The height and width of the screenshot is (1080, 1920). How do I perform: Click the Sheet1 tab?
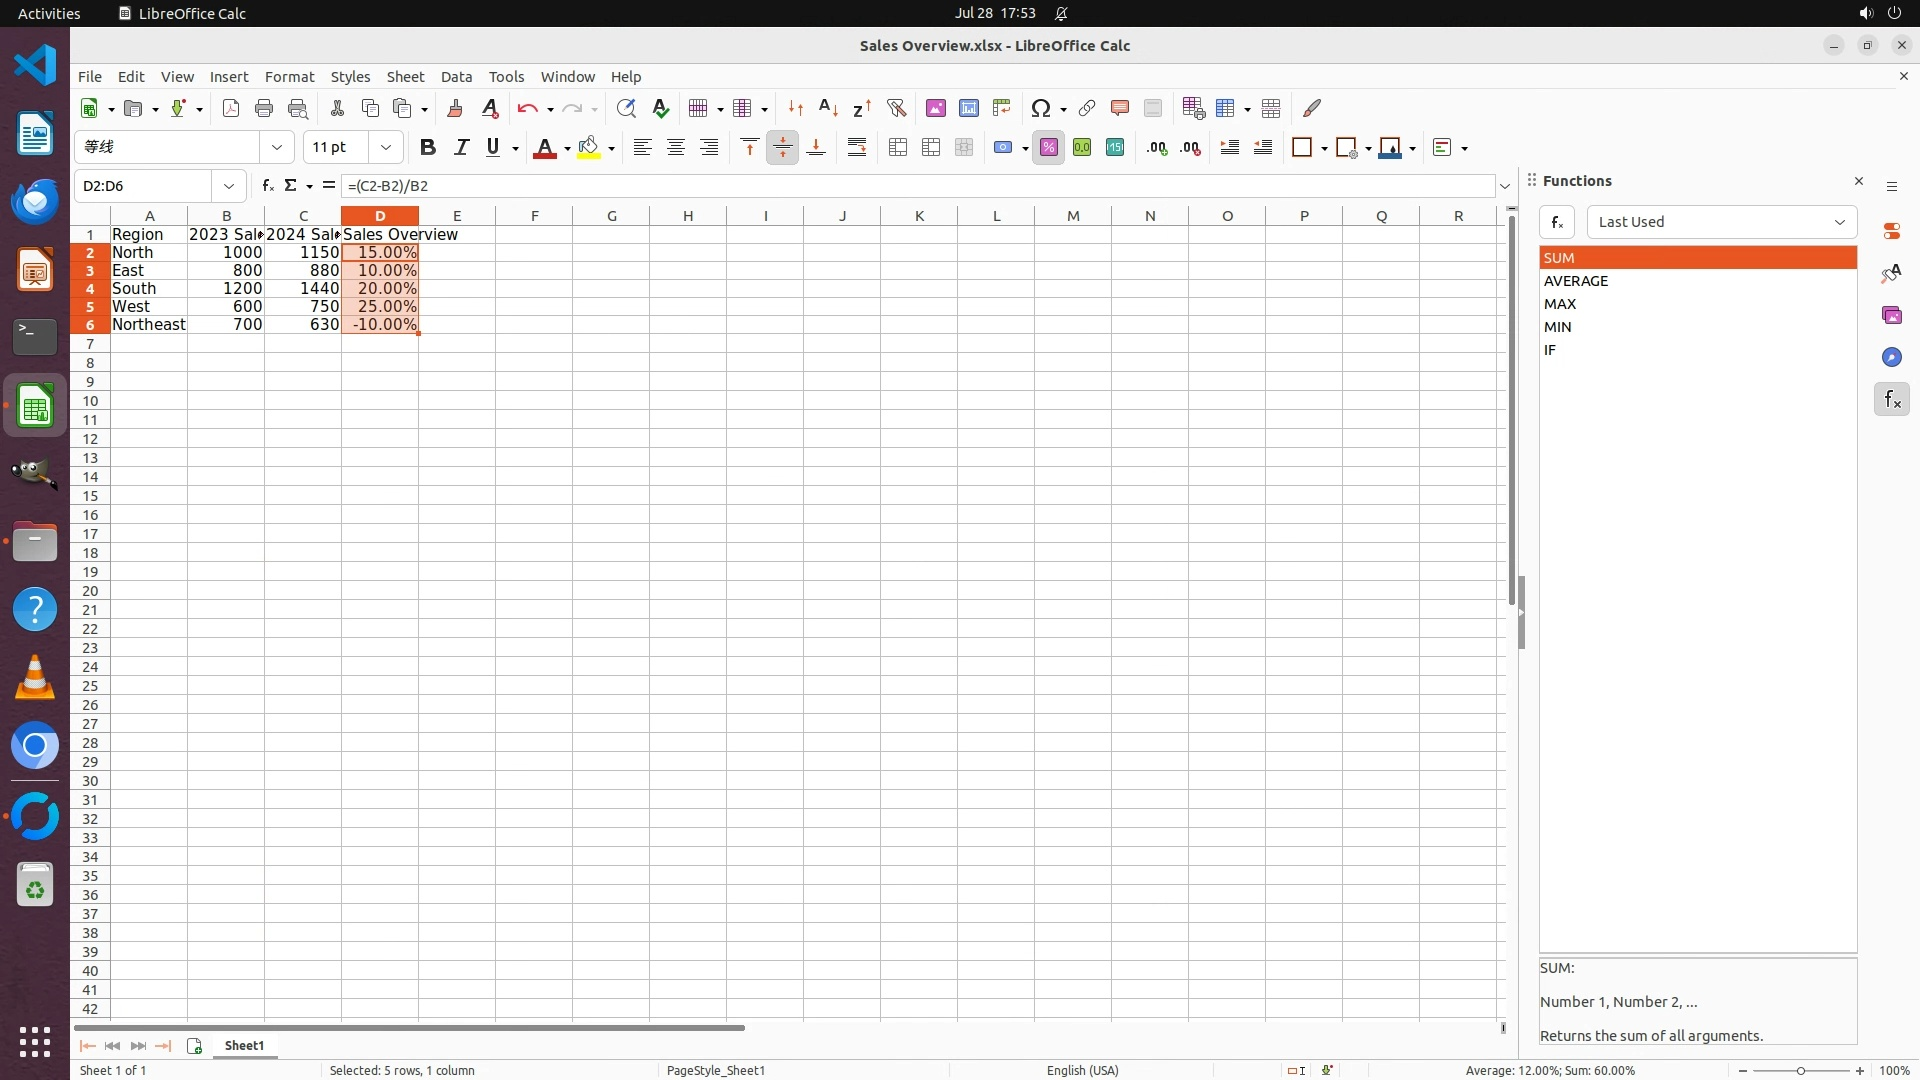pos(244,1045)
